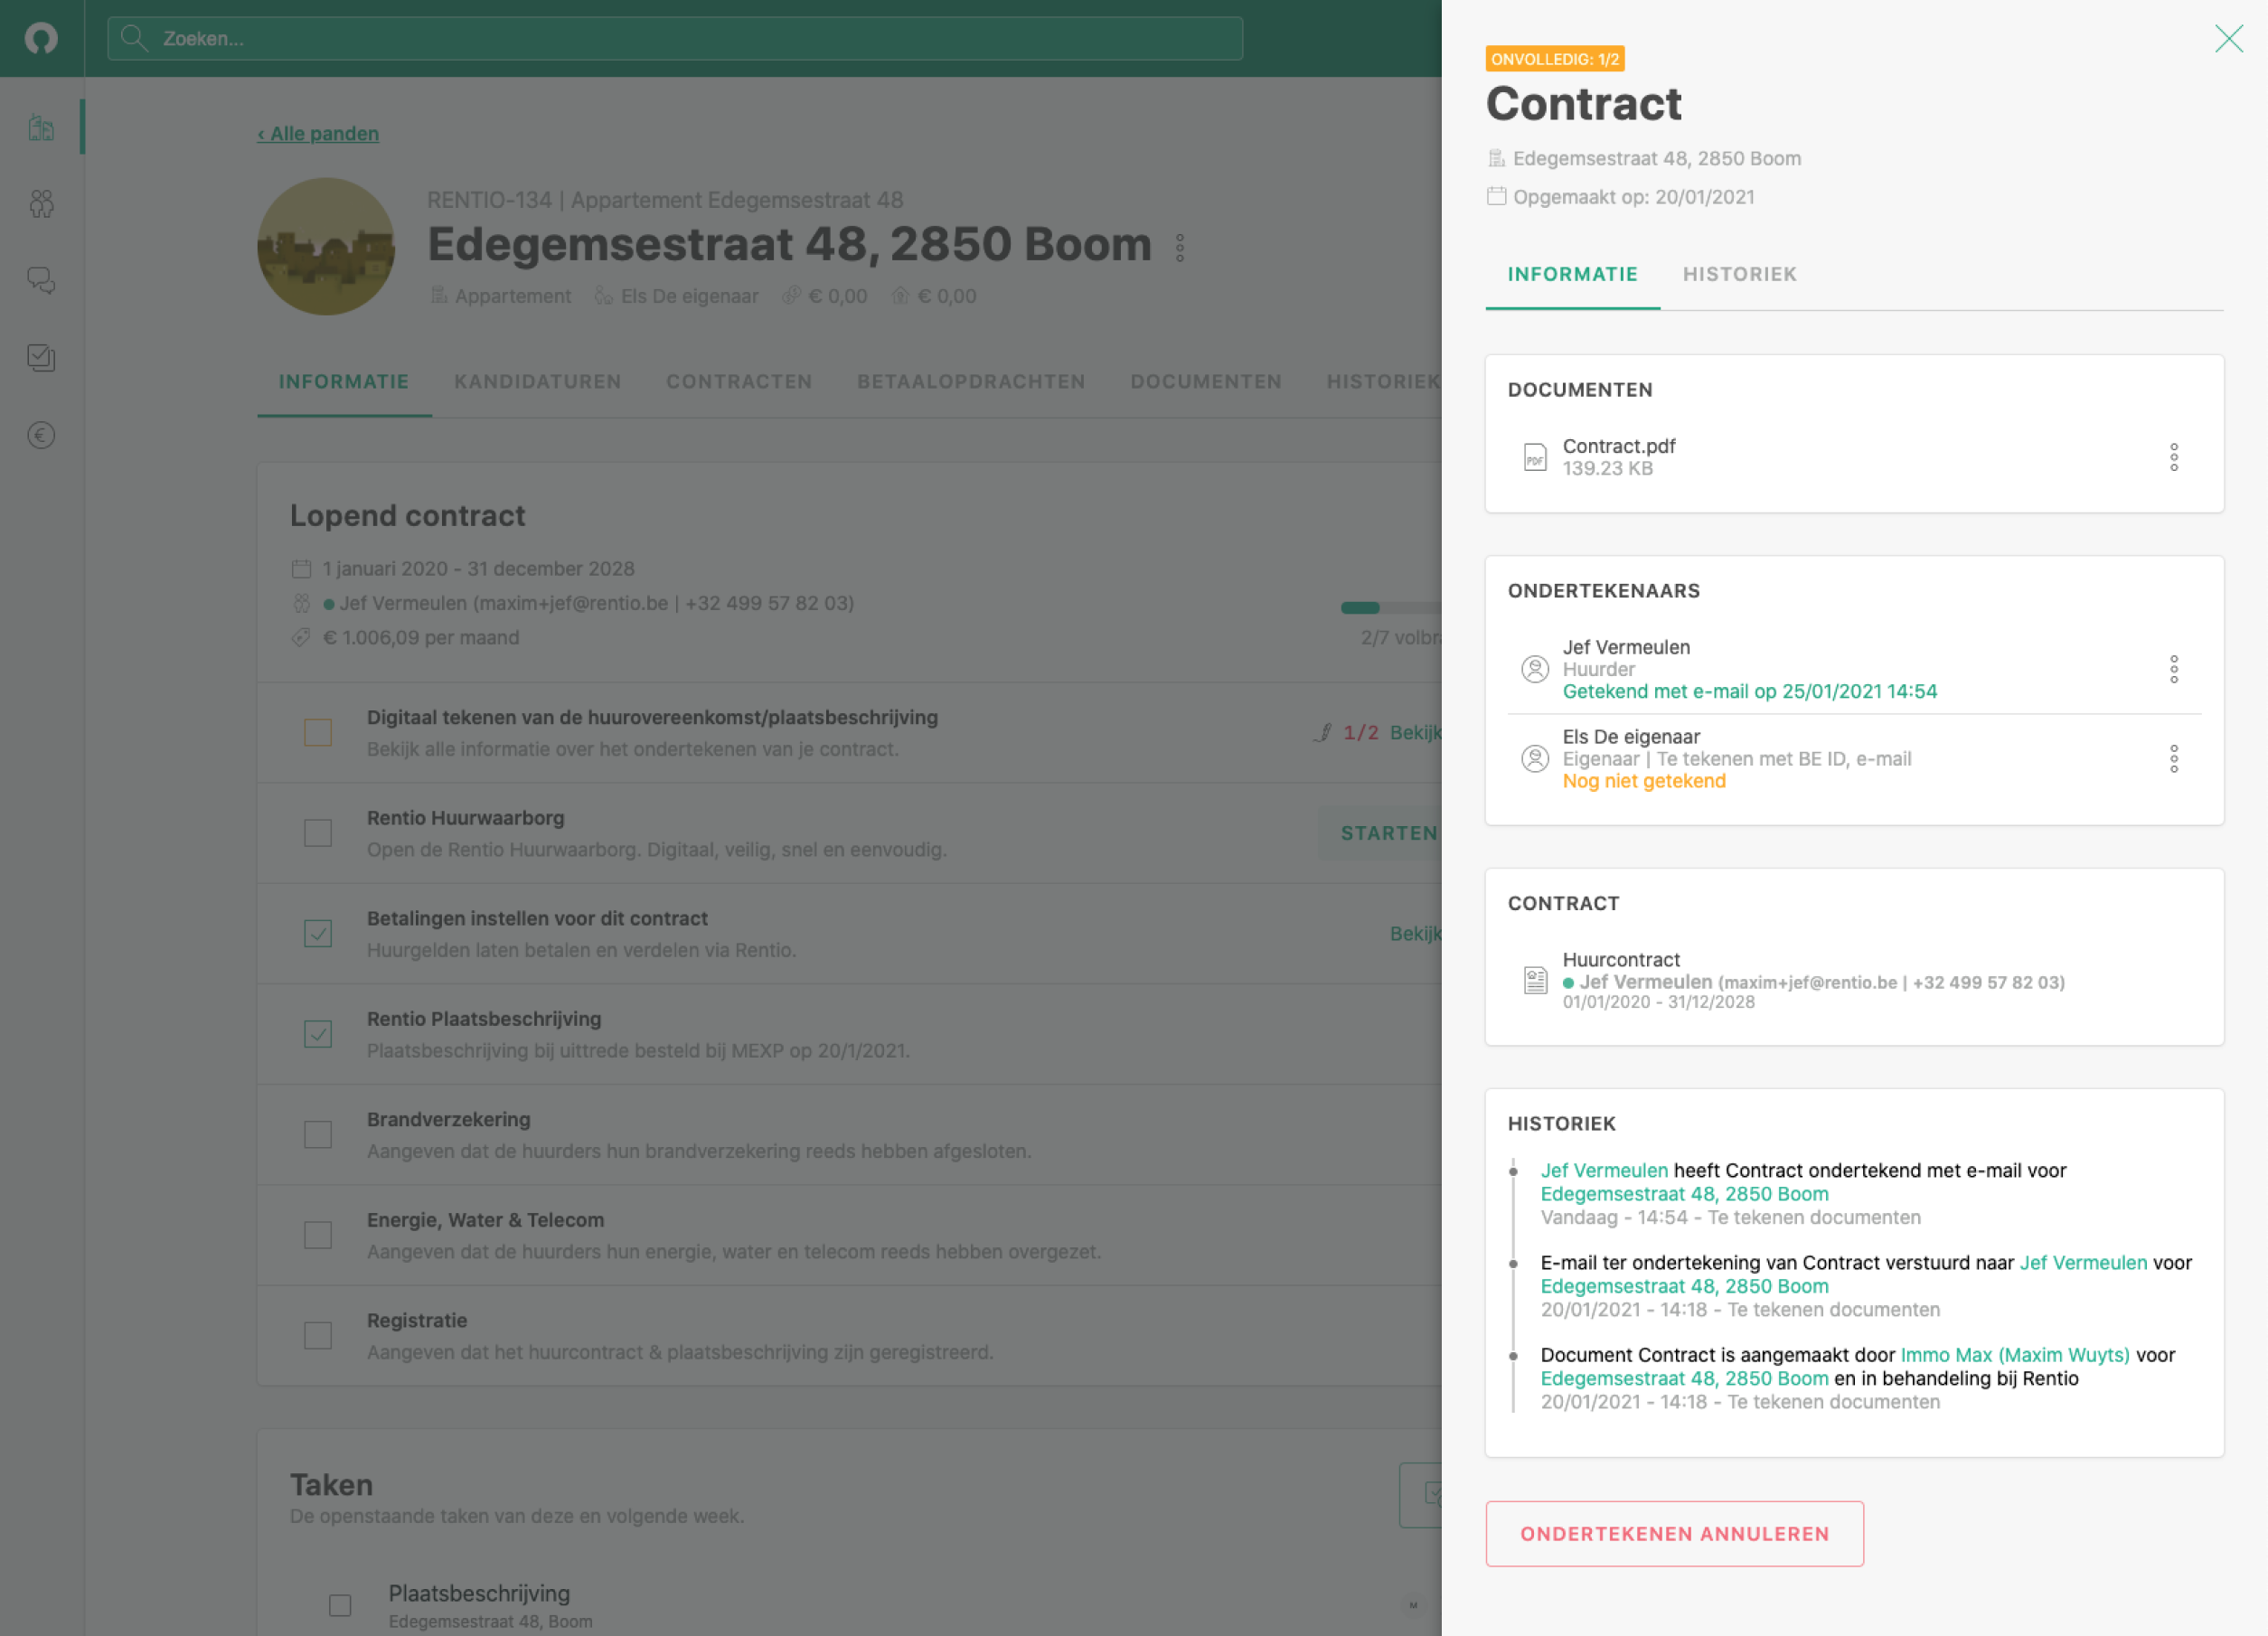Click the Huurcontract document icon
This screenshot has width=2268, height=1636.
1534,980
